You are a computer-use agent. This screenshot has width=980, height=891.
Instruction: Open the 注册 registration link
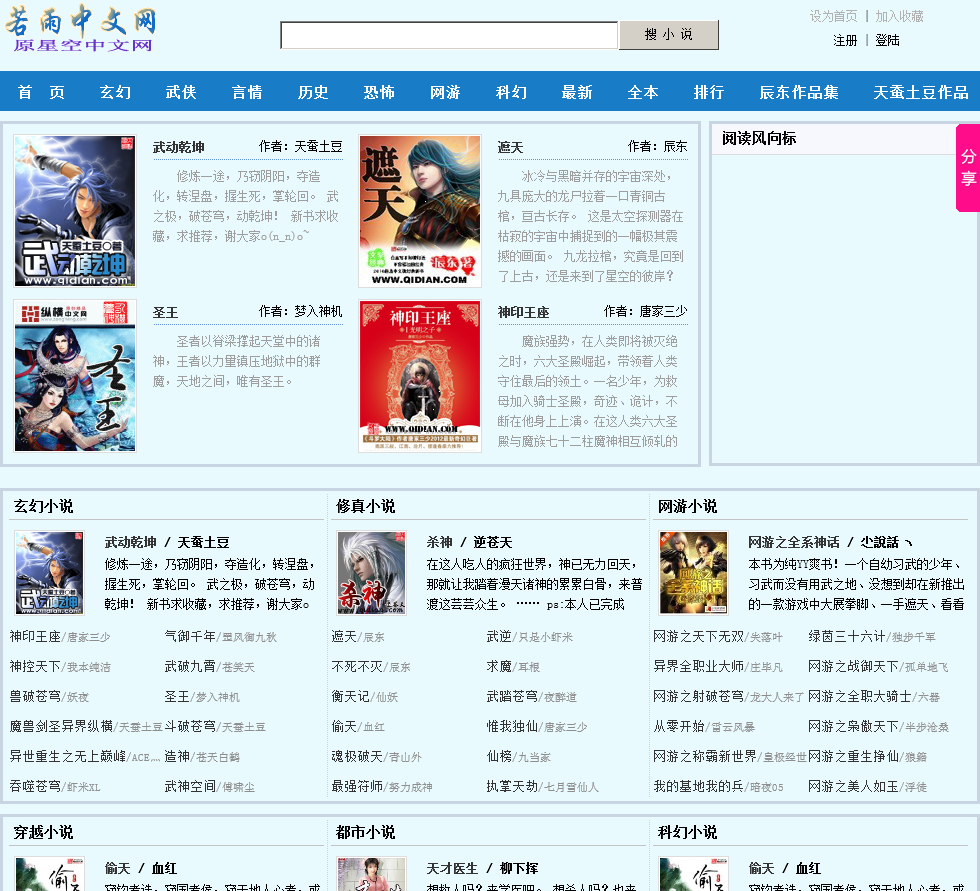click(845, 41)
